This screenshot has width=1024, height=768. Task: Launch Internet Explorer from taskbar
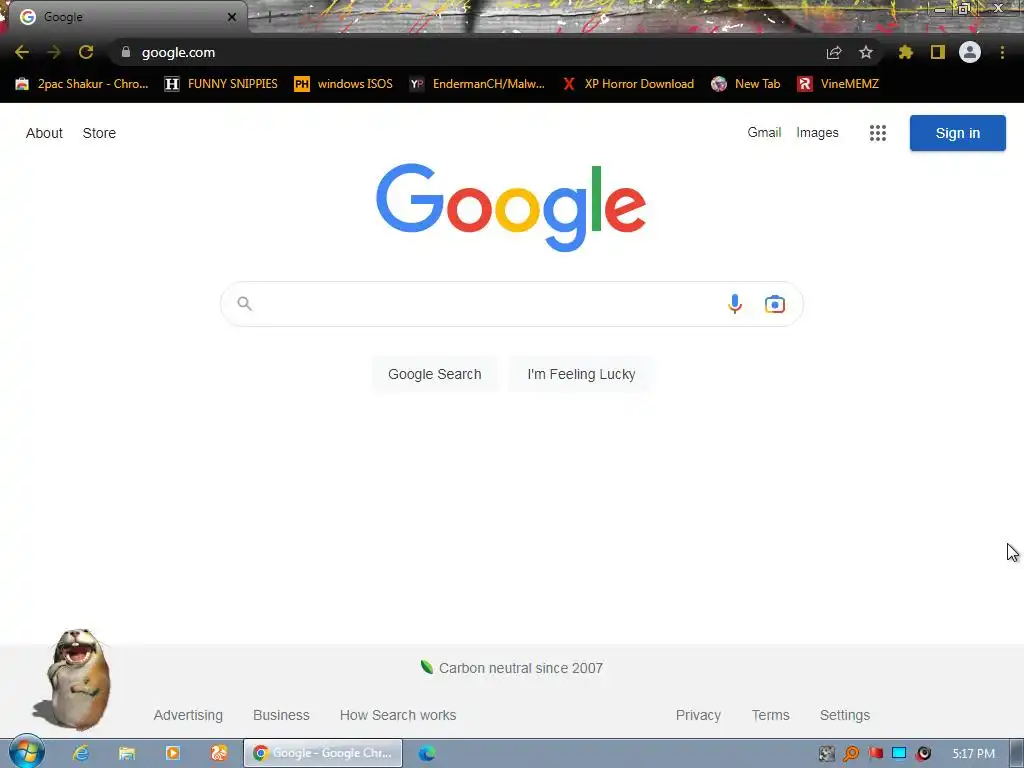81,753
